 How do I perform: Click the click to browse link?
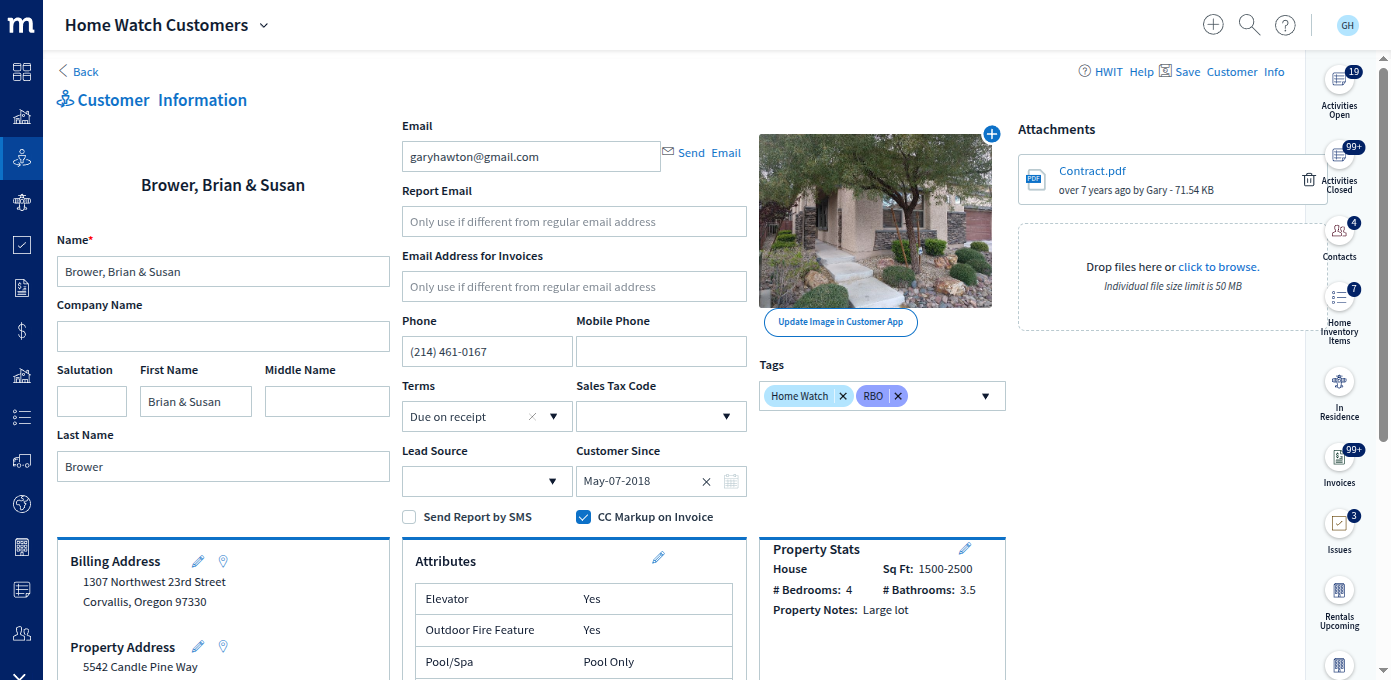[1219, 267]
